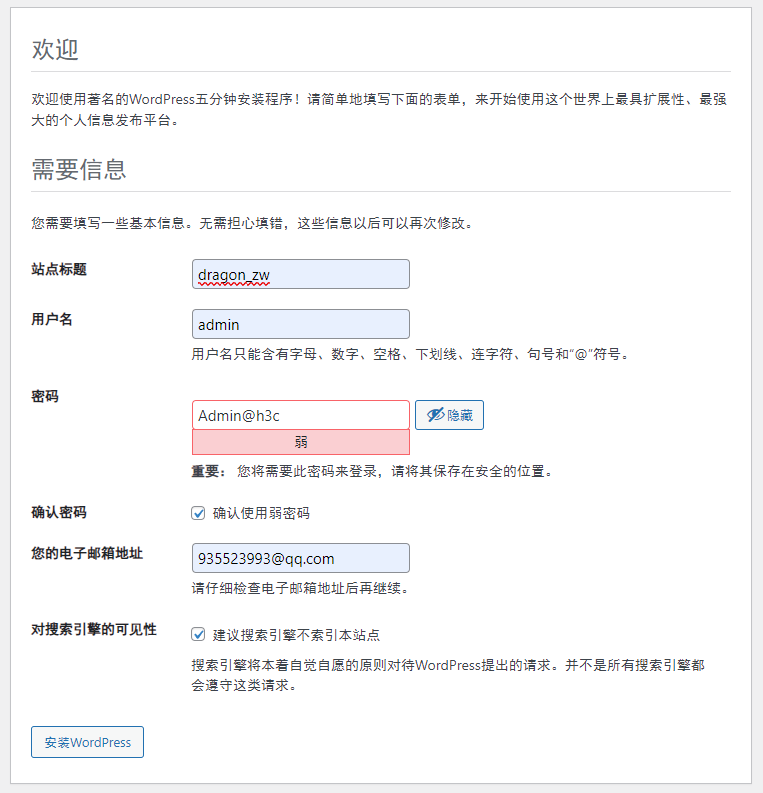This screenshot has width=763, height=793.
Task: Click the email field with 935523993@qq.com
Action: click(301, 558)
